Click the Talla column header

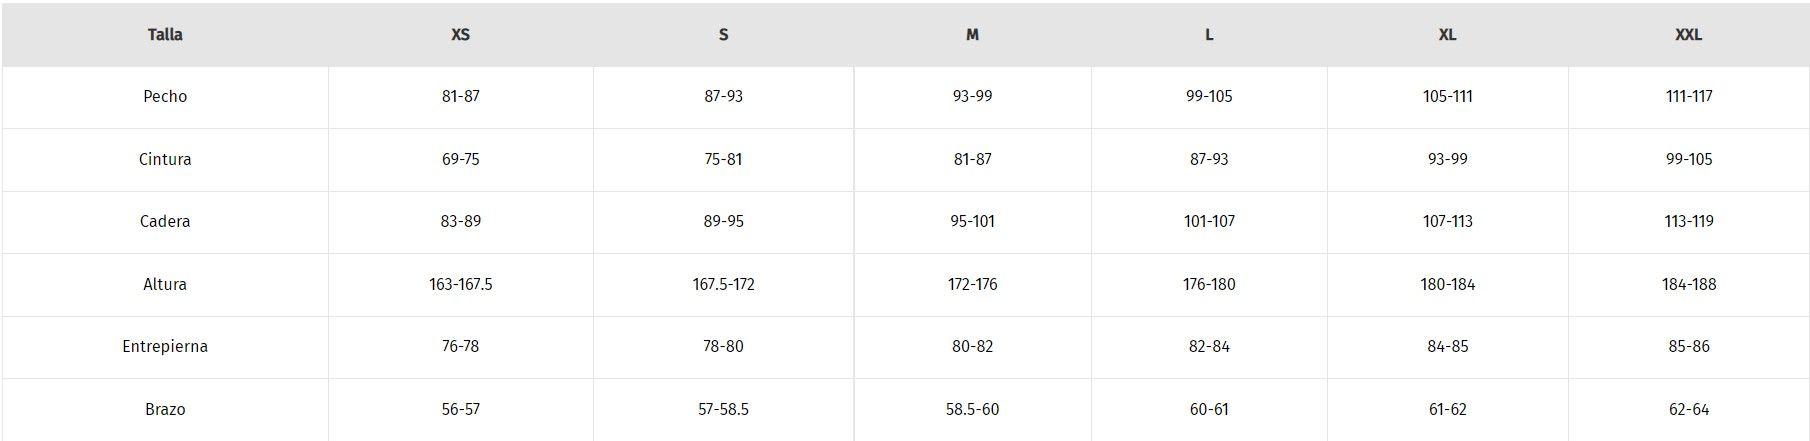click(x=165, y=34)
